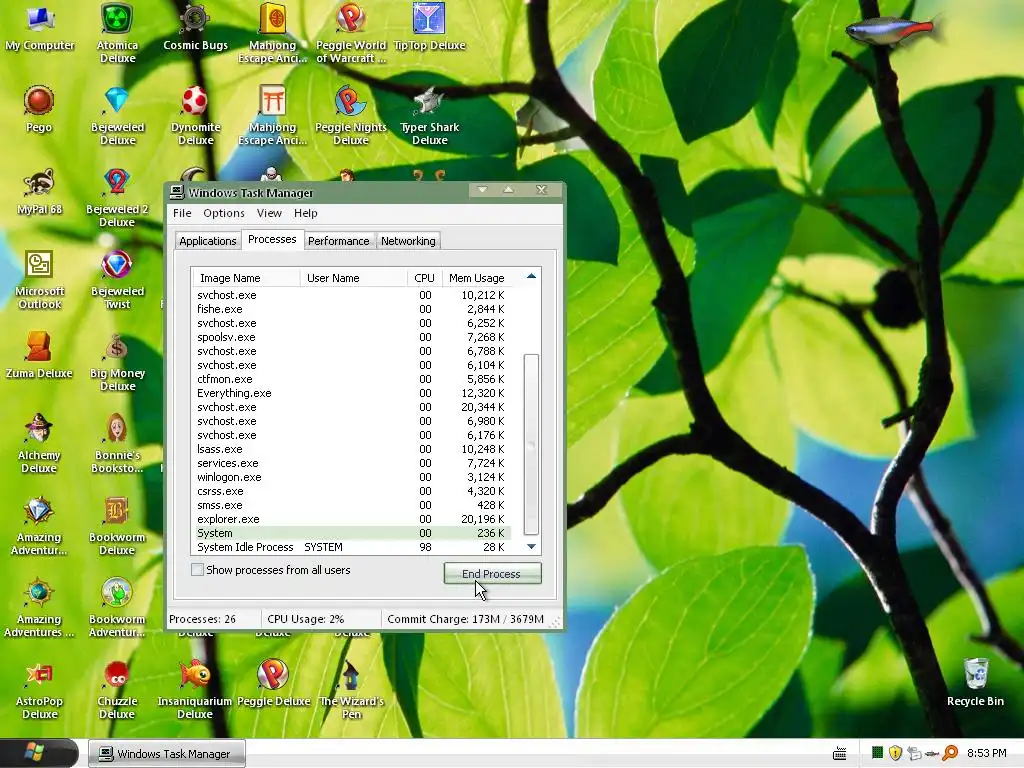Select the TipTop Deluxe desktop icon
The width and height of the screenshot is (1024, 768).
(429, 28)
